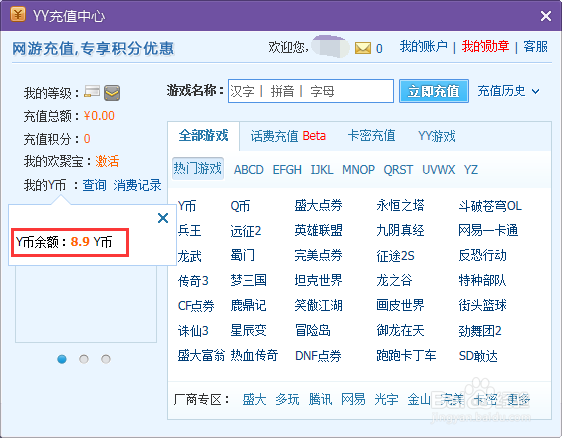
Task: Switch to the 全部游戏 tab
Action: coord(203,136)
